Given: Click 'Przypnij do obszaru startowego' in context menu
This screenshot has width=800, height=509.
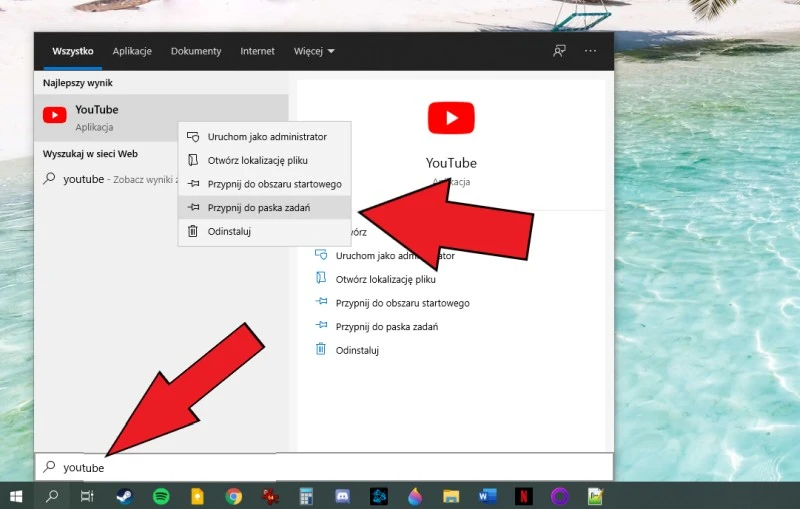Looking at the screenshot, I should coord(264,184).
